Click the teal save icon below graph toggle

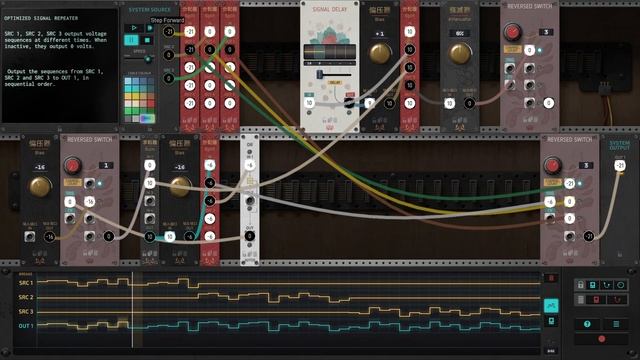pyautogui.click(x=551, y=321)
